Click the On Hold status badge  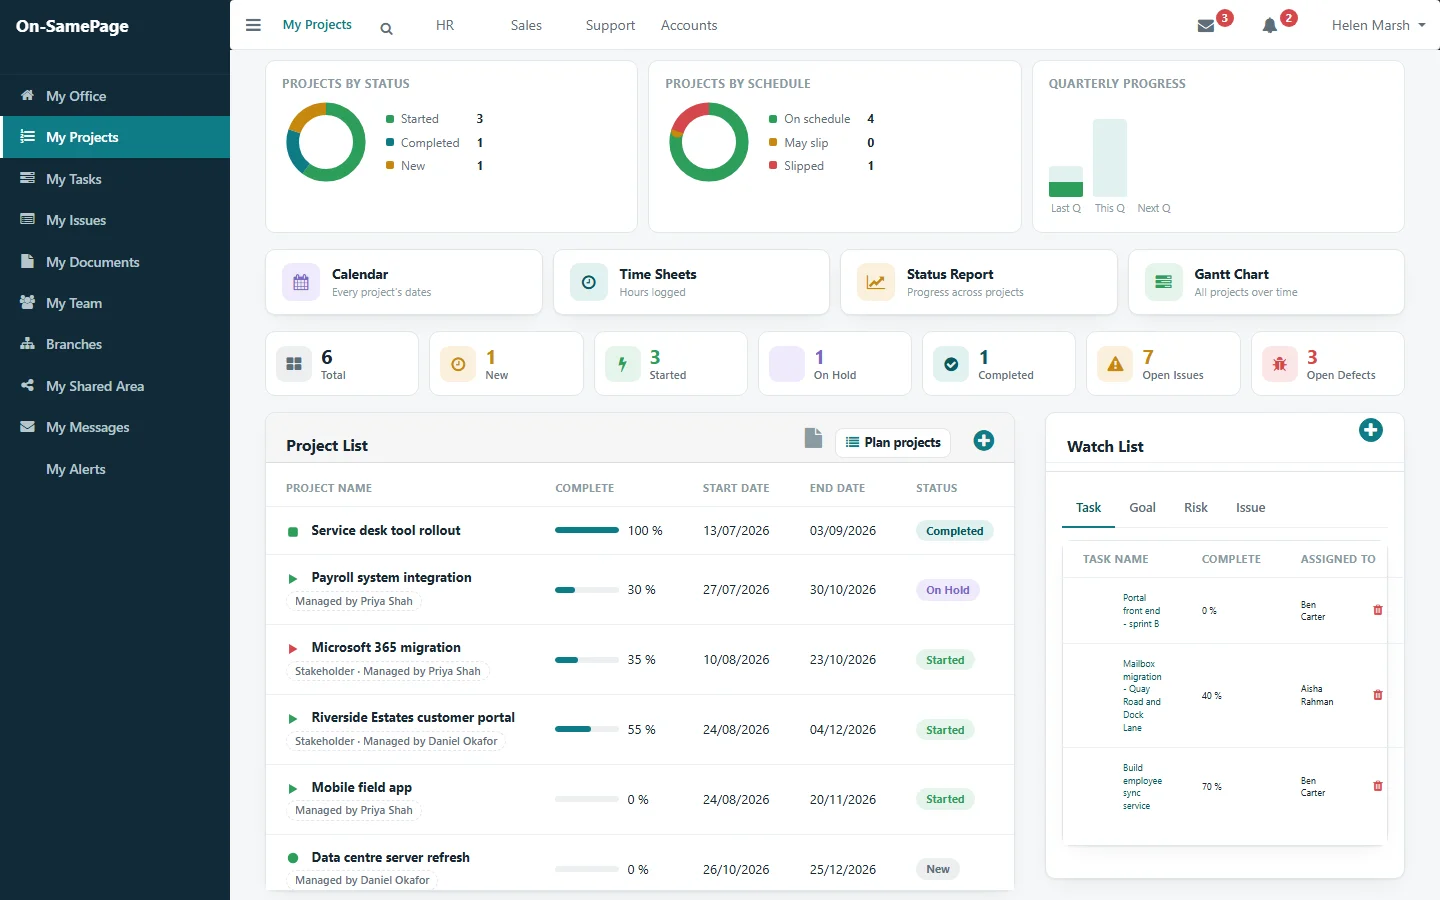point(947,590)
